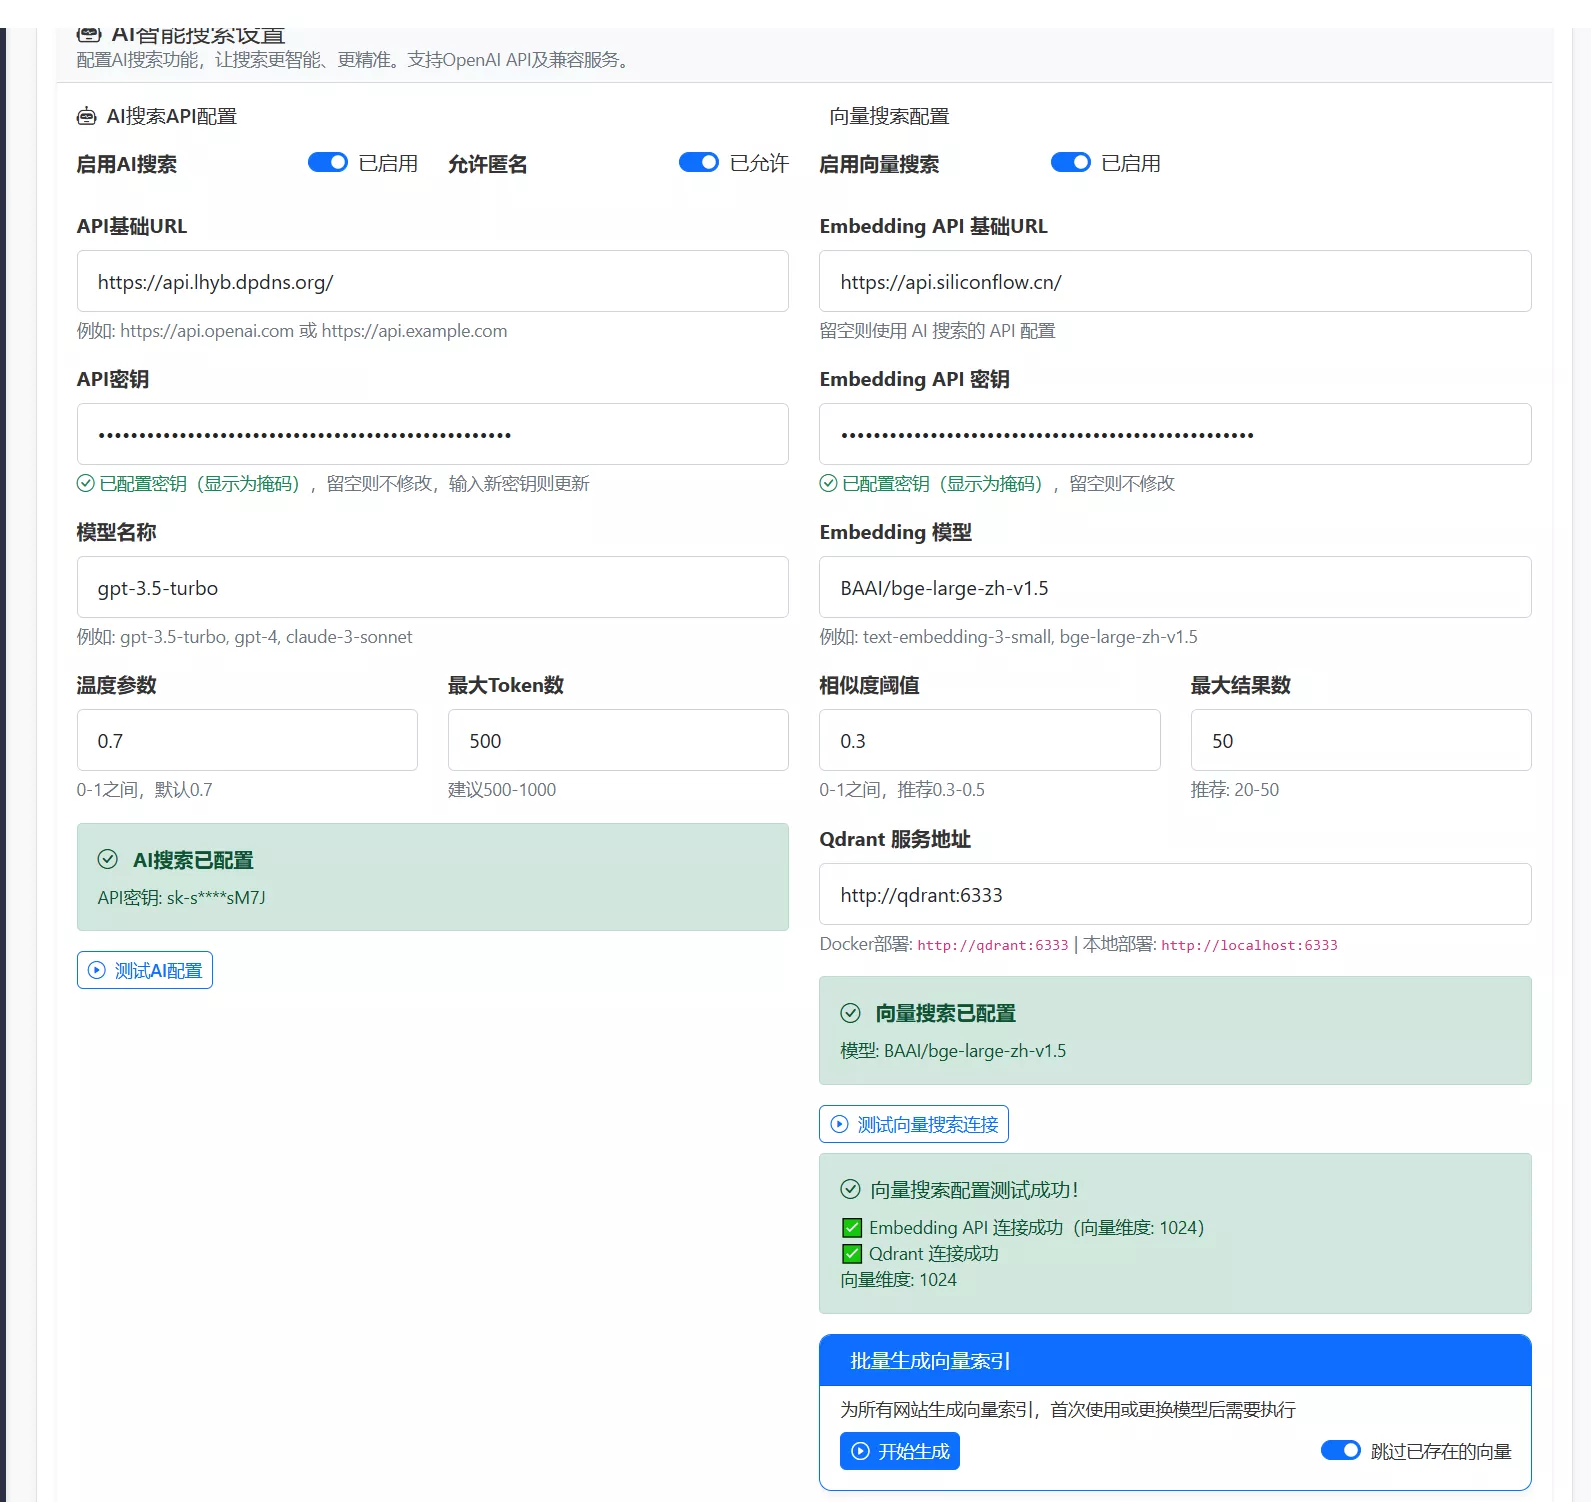Click the 测试AI配置 button
This screenshot has height=1502, width=1591.
click(x=145, y=970)
